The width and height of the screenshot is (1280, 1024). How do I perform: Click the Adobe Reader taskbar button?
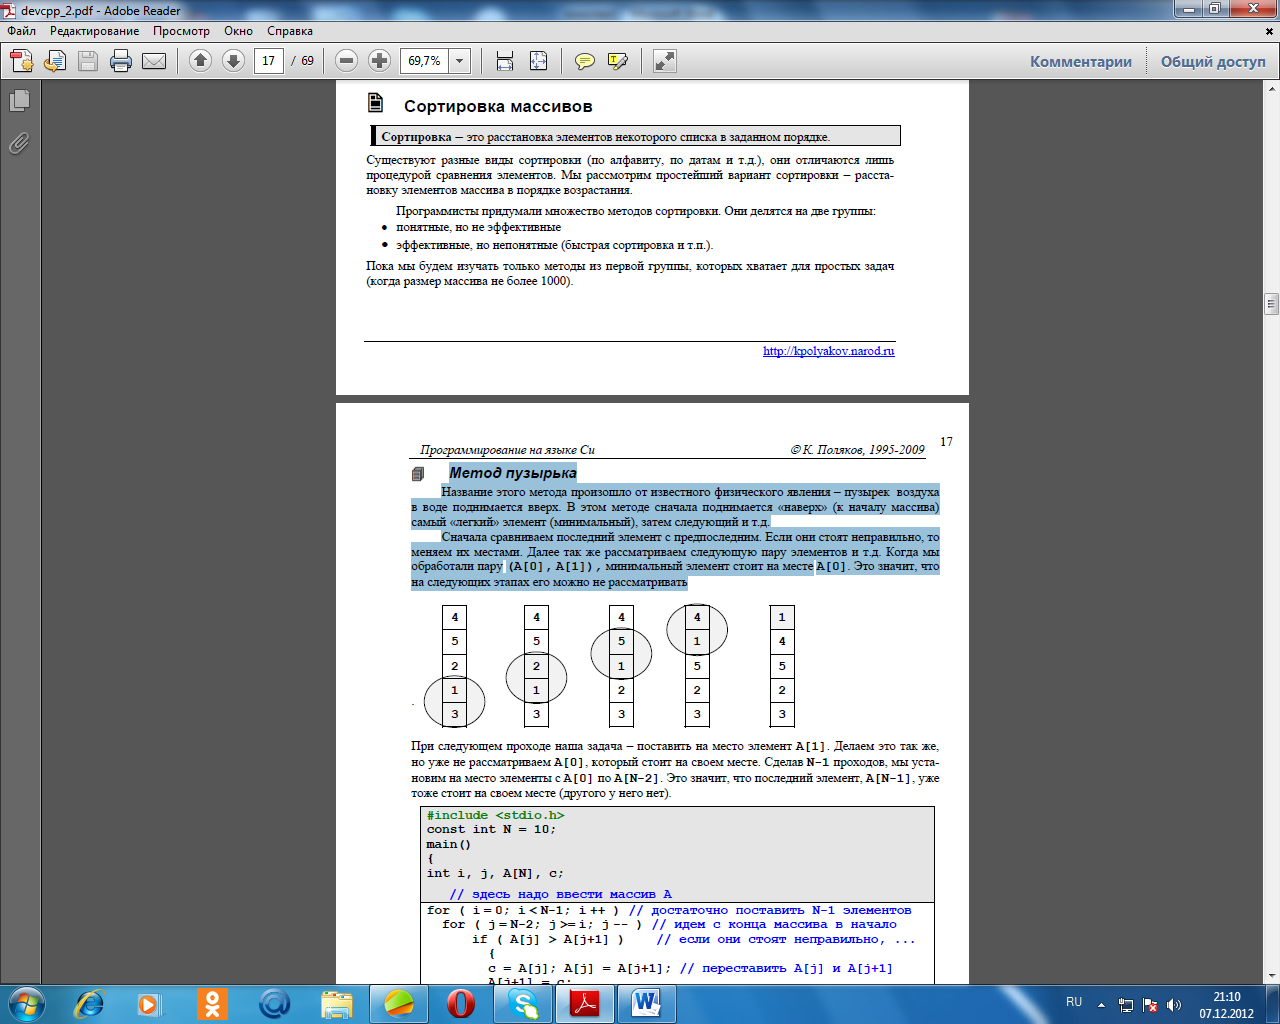585,1003
